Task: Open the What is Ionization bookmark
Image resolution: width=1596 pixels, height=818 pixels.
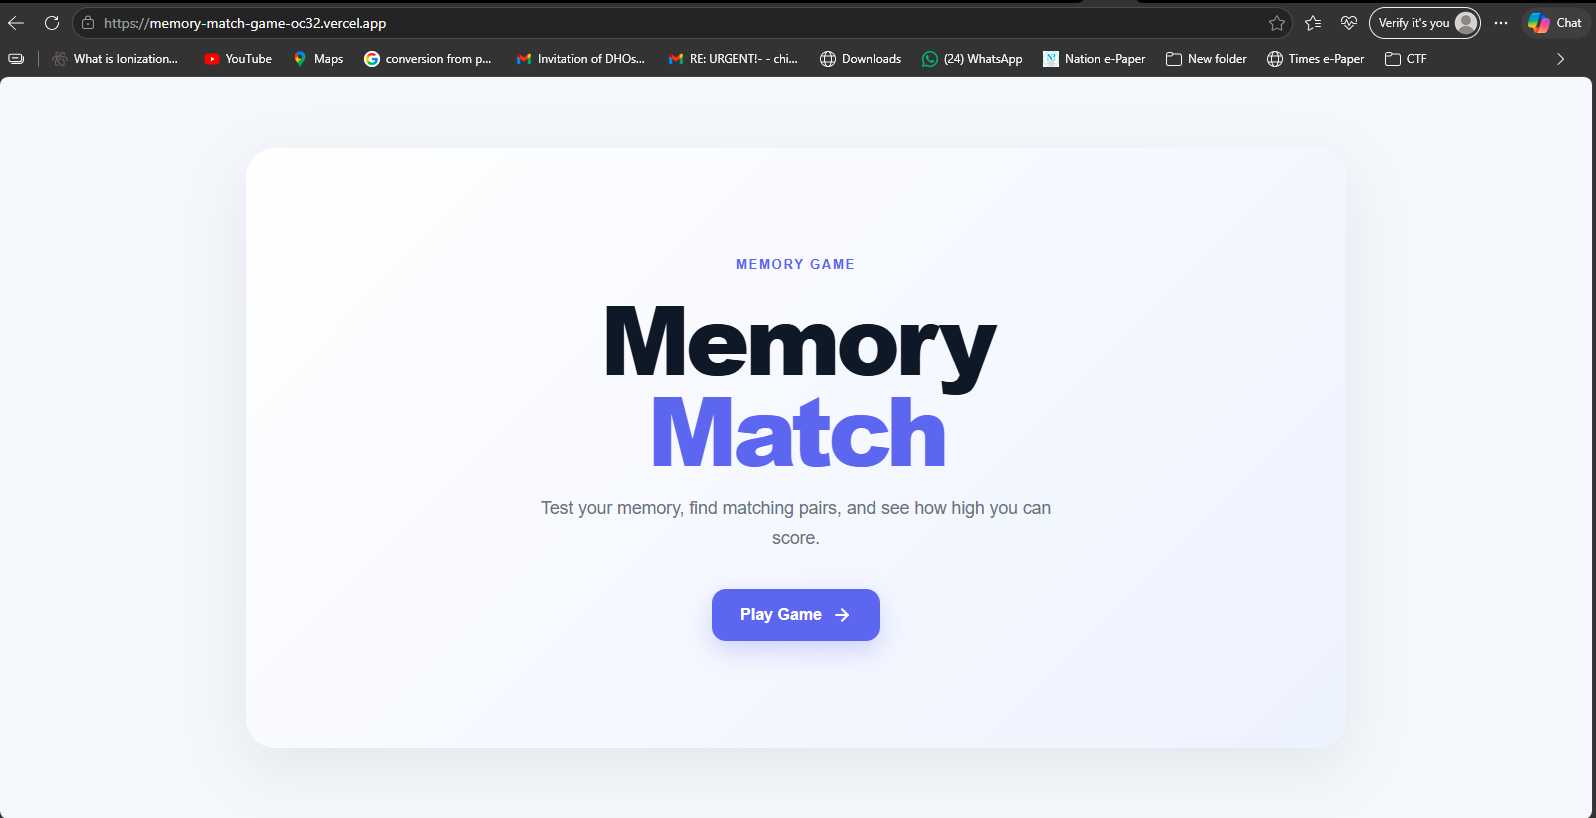Action: tap(115, 59)
